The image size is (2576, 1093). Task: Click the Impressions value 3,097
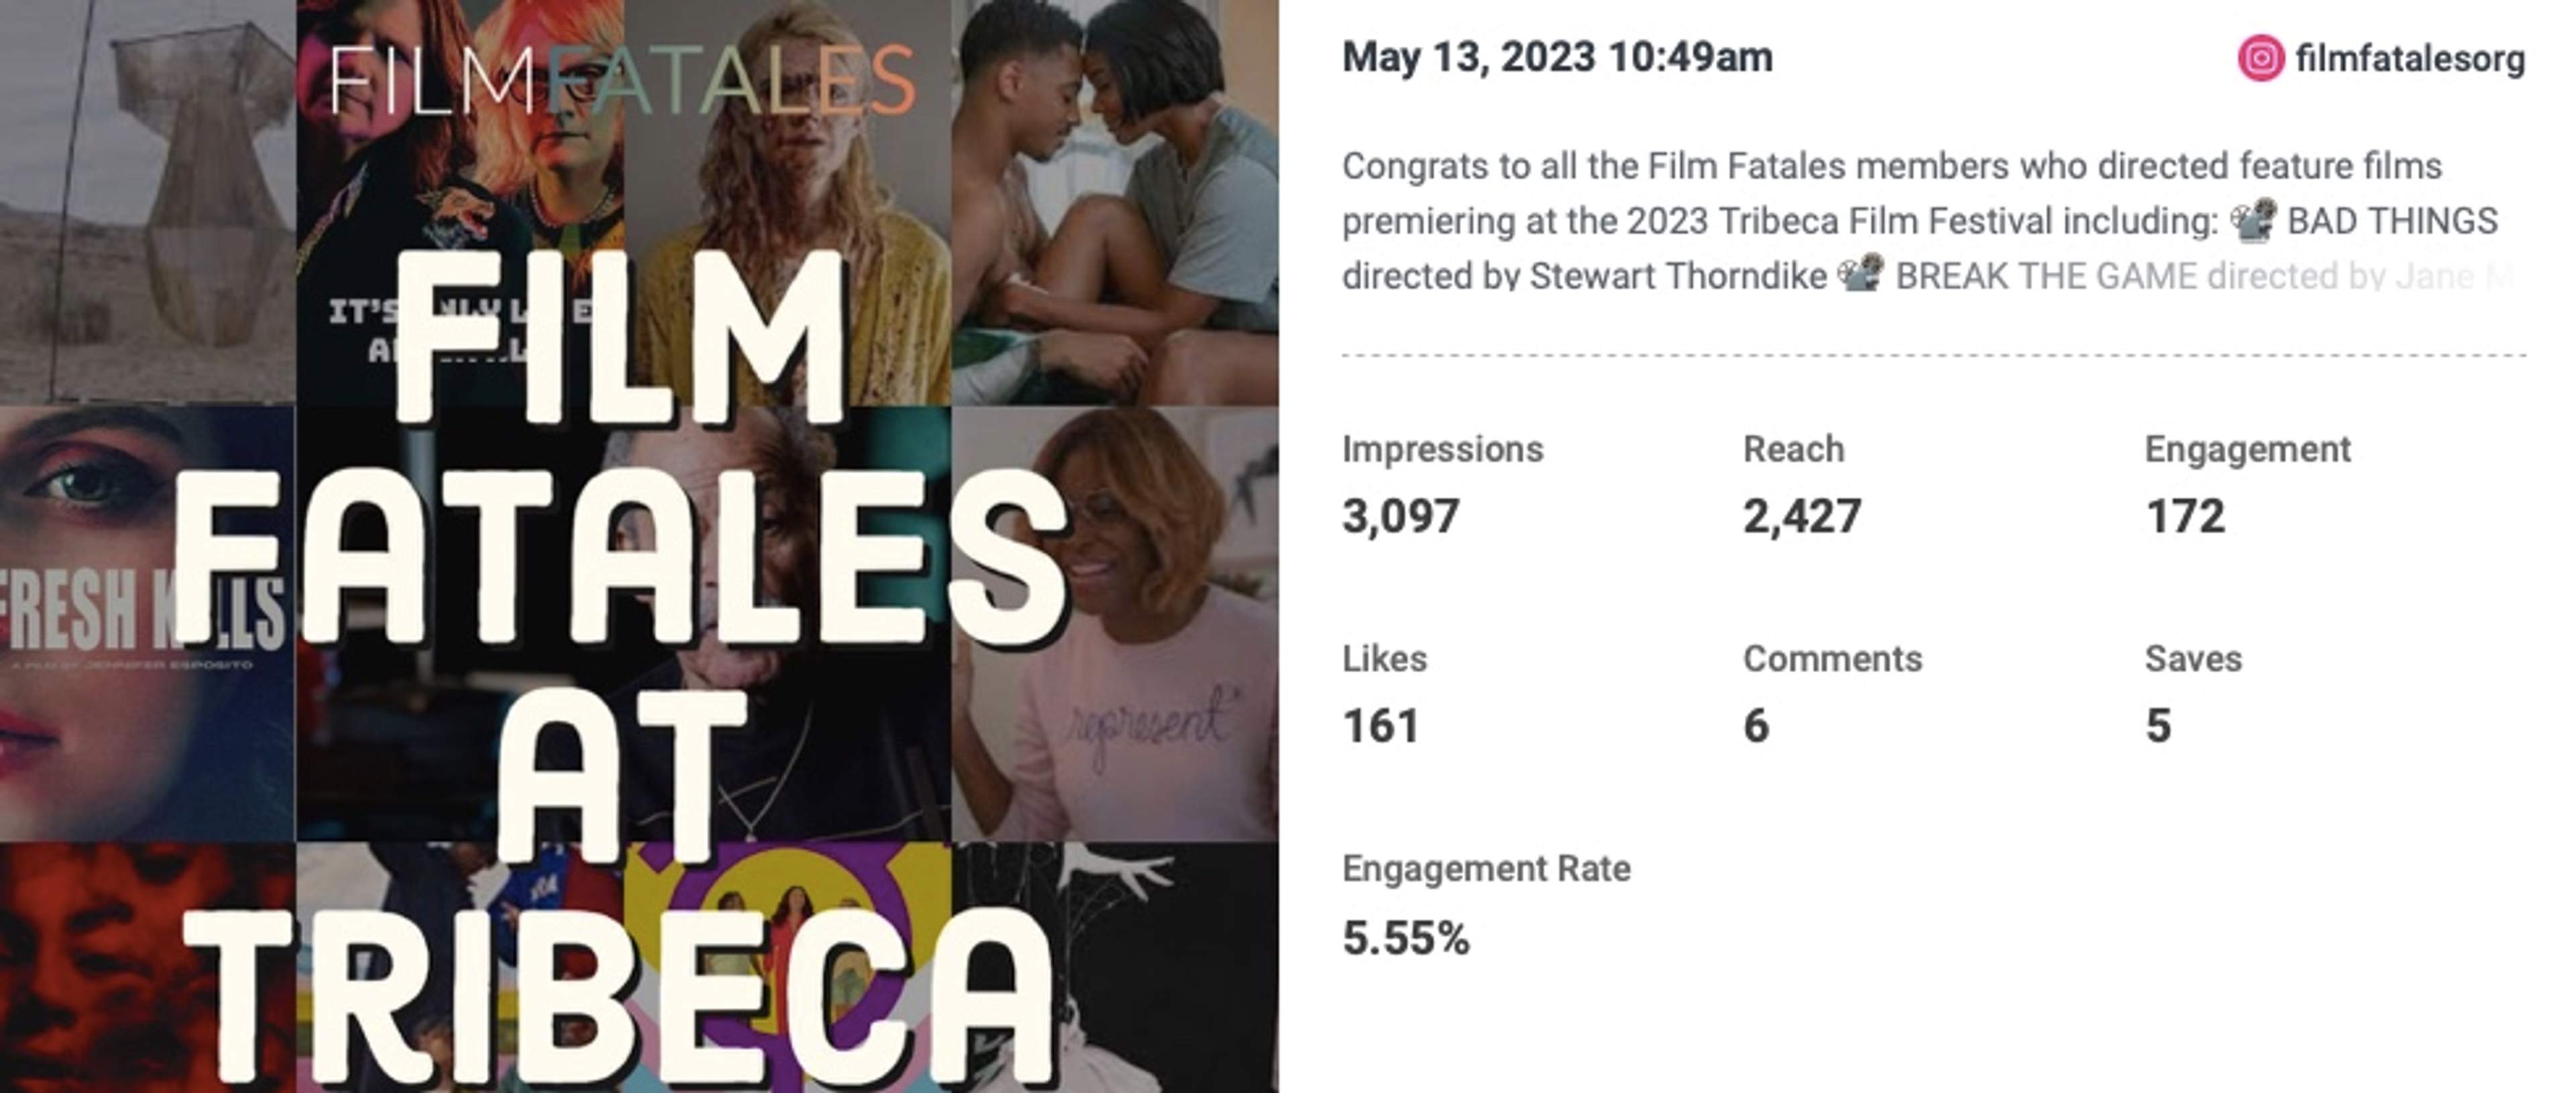tap(1400, 516)
